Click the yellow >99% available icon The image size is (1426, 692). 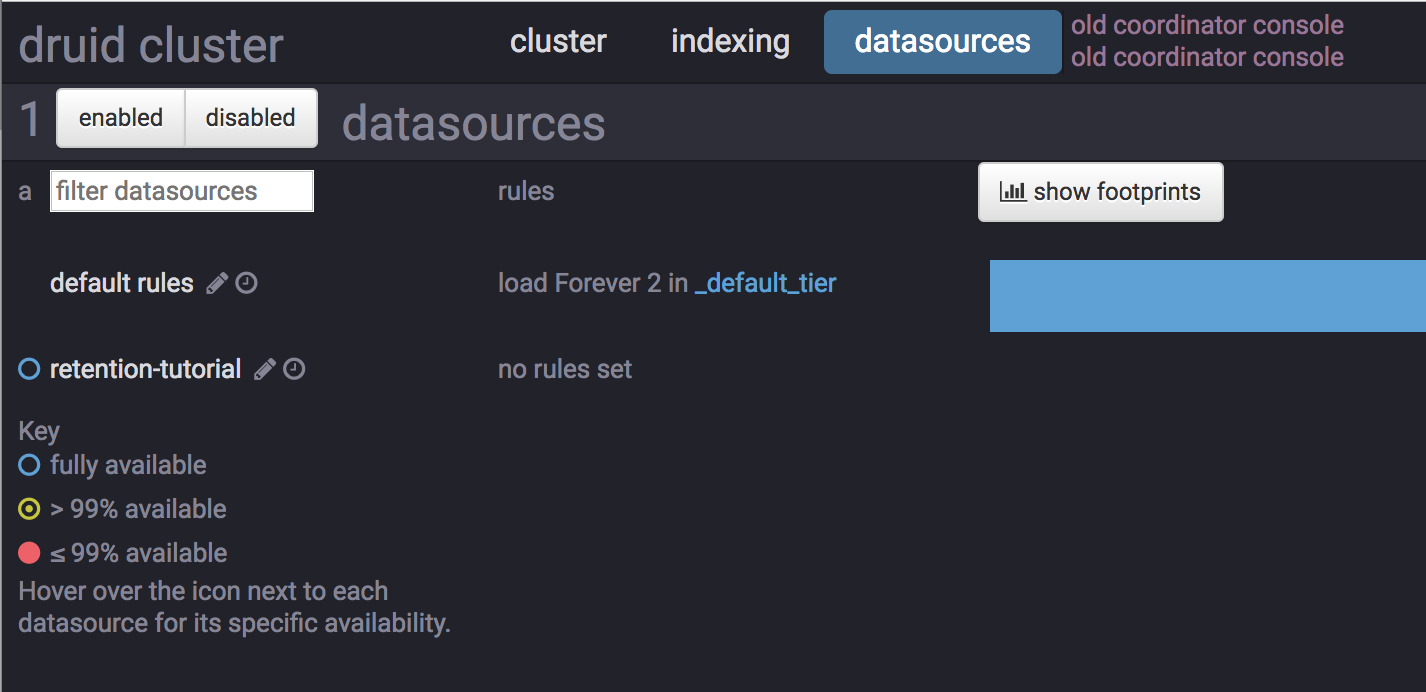pyautogui.click(x=30, y=509)
